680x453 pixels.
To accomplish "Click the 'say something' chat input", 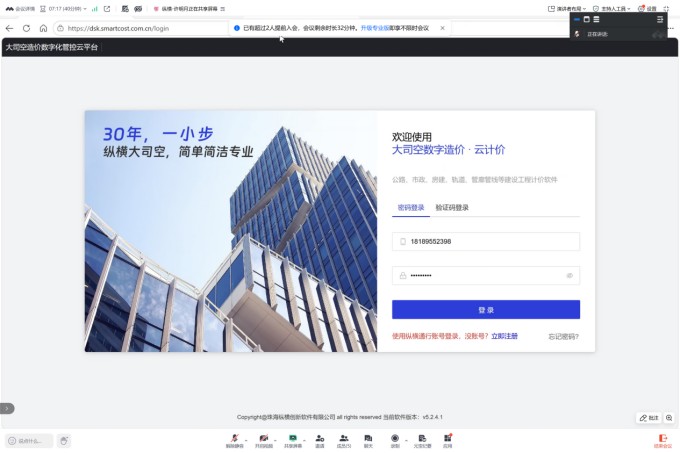I will click(29, 441).
